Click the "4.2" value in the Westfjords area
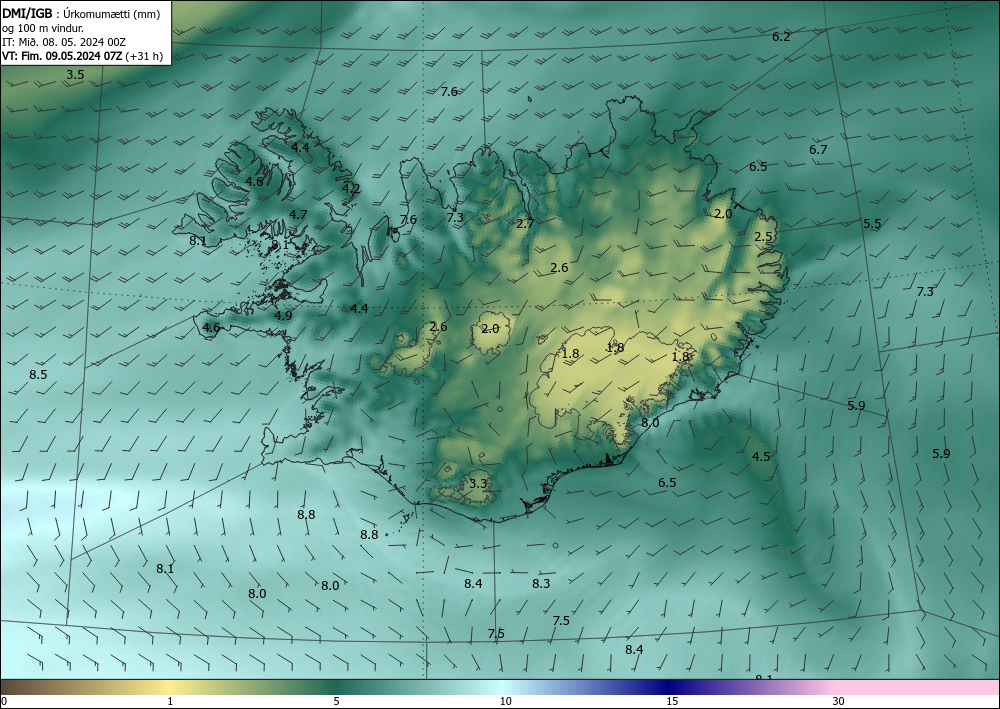Viewport: 1000px width, 709px height. pyautogui.click(x=351, y=189)
